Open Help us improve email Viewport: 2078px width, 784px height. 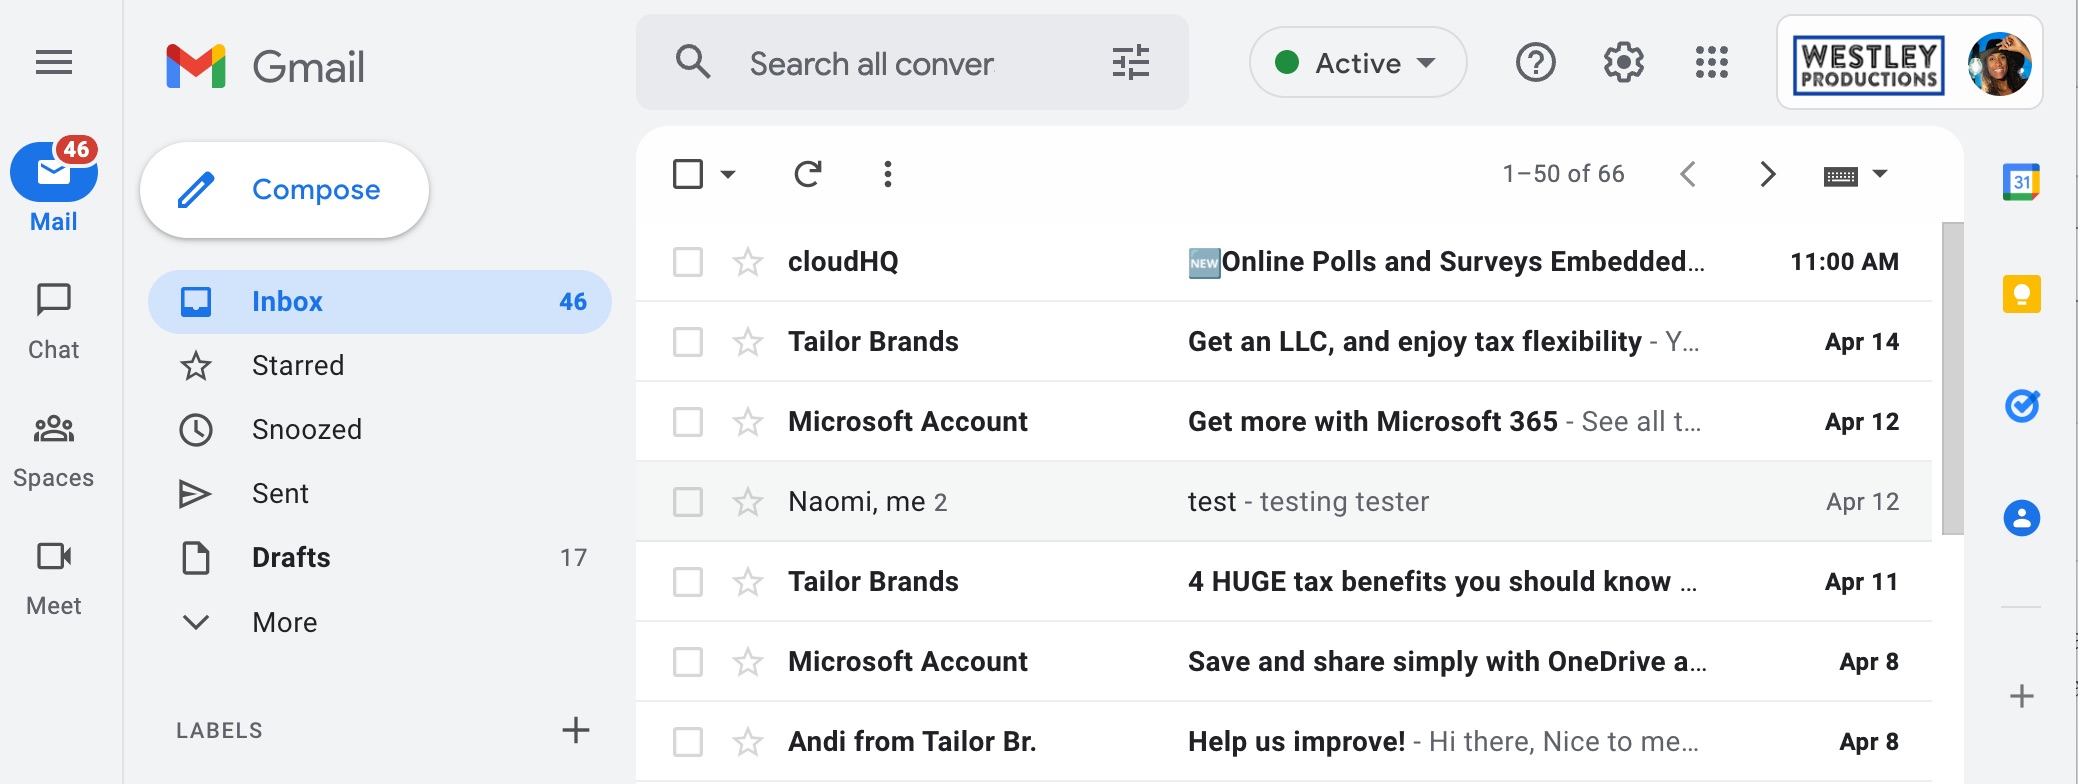coord(1284,742)
